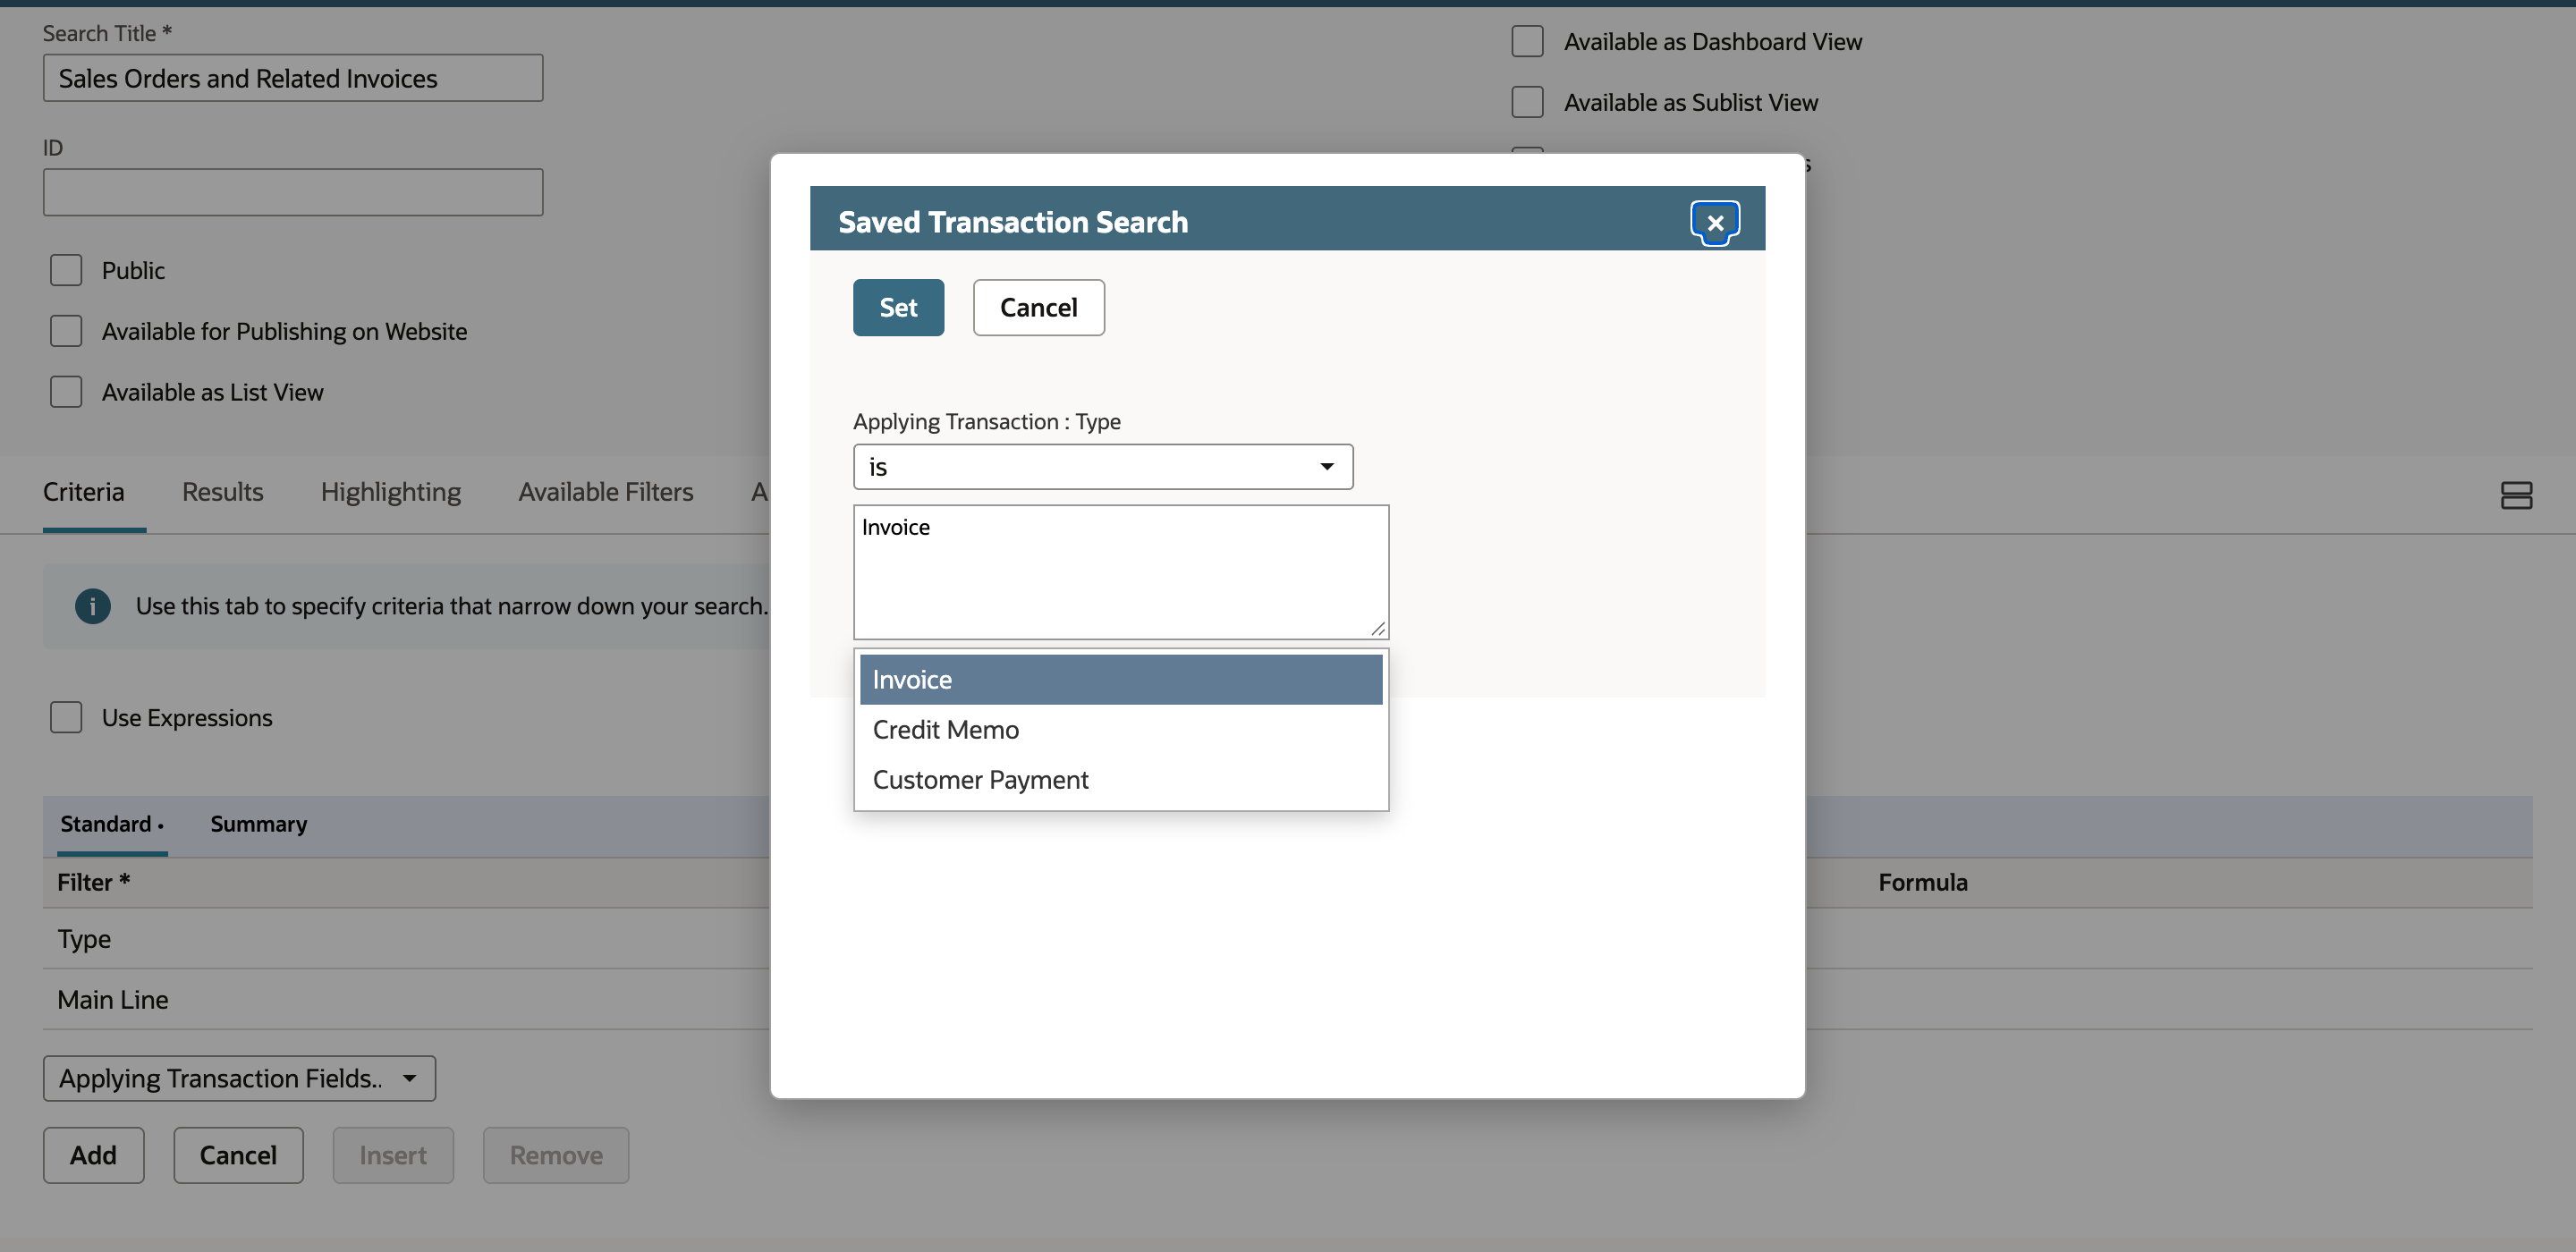Open Applying Transaction Fields dropdown
This screenshot has width=2576, height=1252.
tap(239, 1078)
